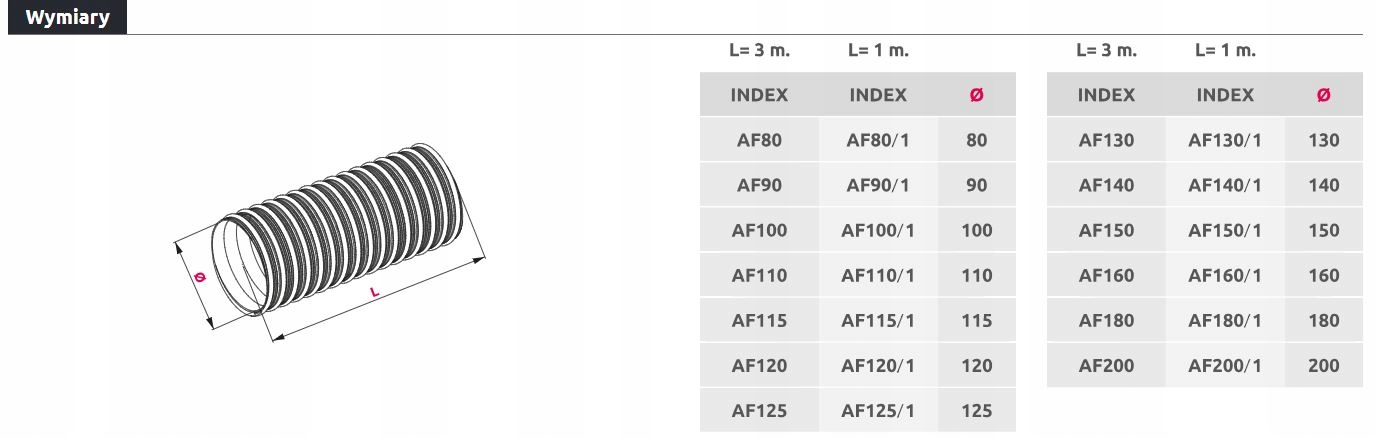Select the AF90/1 index cell
The width and height of the screenshot is (1376, 438).
(878, 185)
